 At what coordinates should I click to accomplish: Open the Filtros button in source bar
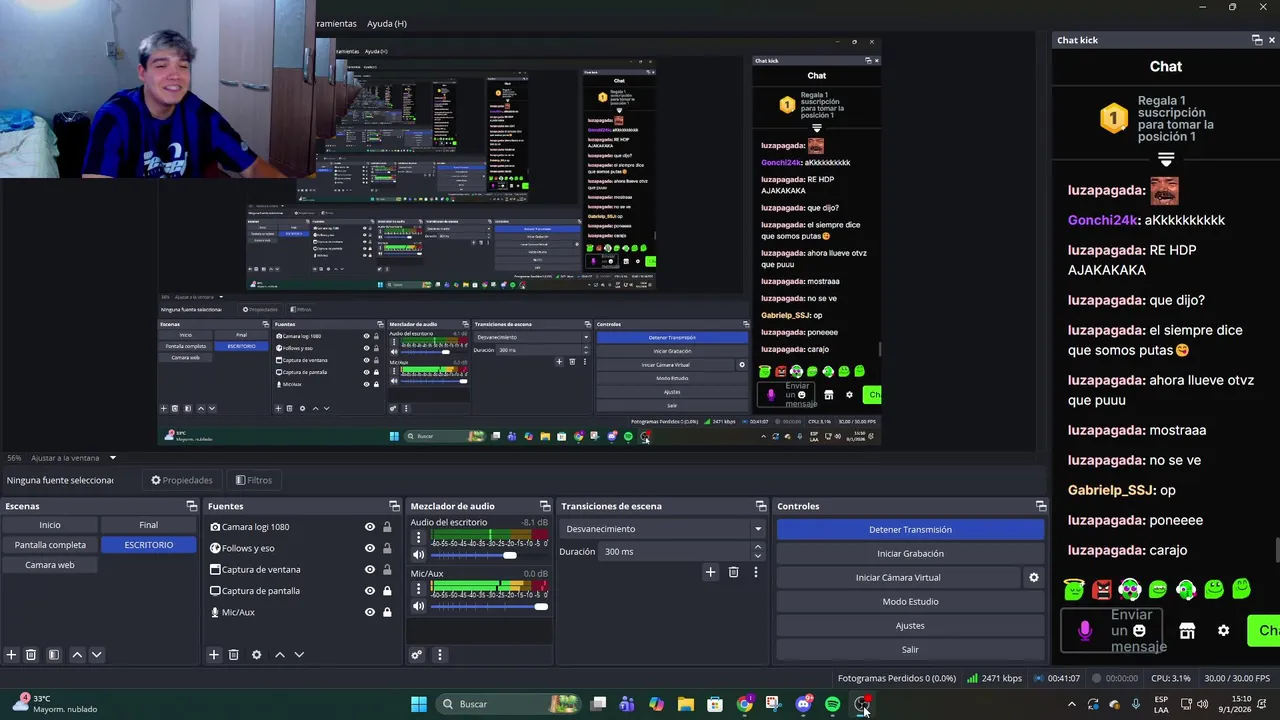point(254,480)
